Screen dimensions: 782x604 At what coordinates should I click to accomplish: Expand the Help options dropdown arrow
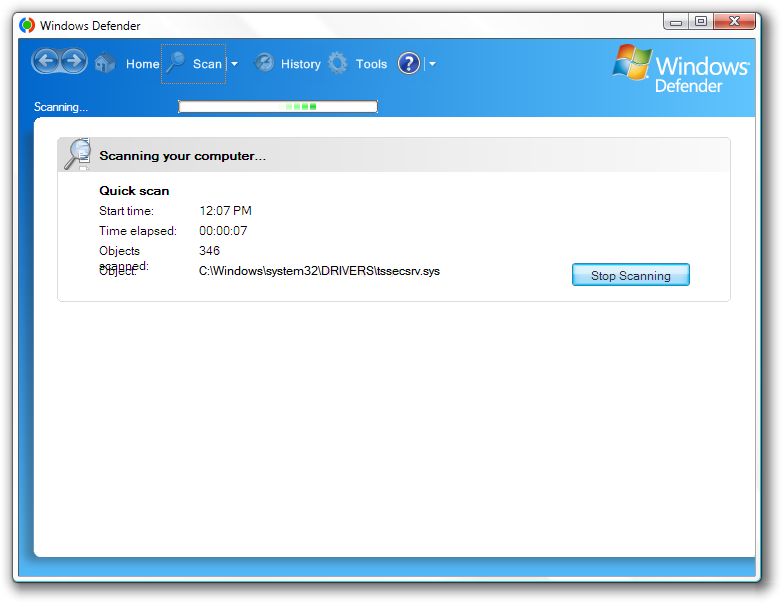point(432,64)
